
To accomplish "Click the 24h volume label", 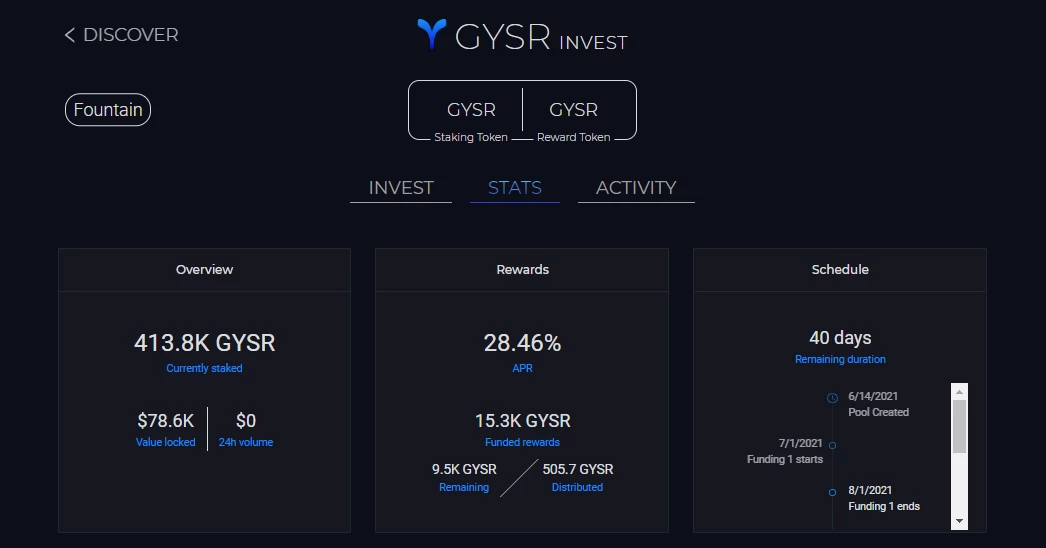I will (245, 442).
